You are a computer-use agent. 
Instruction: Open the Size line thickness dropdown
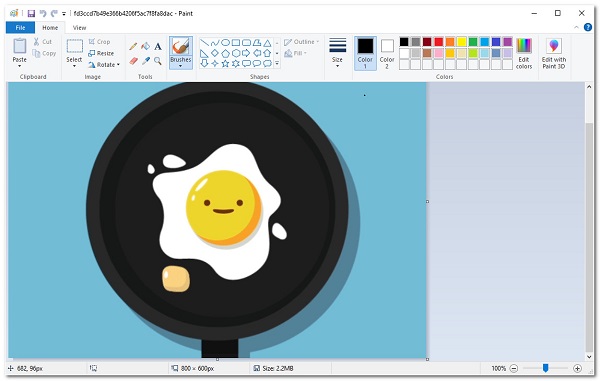pos(337,53)
